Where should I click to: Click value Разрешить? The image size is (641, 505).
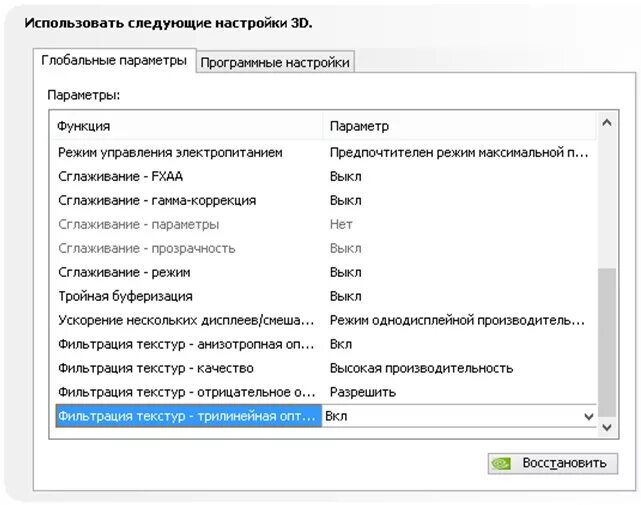coord(363,392)
